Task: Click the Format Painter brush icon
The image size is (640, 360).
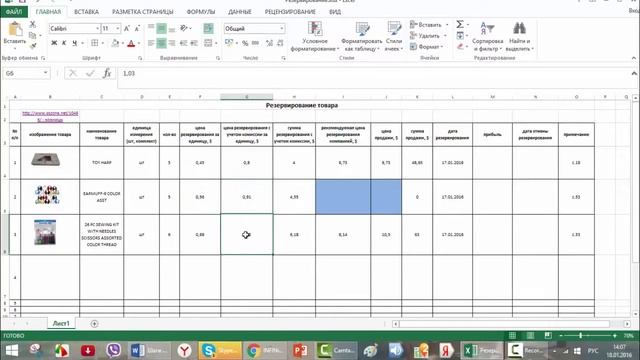Action: [33, 47]
